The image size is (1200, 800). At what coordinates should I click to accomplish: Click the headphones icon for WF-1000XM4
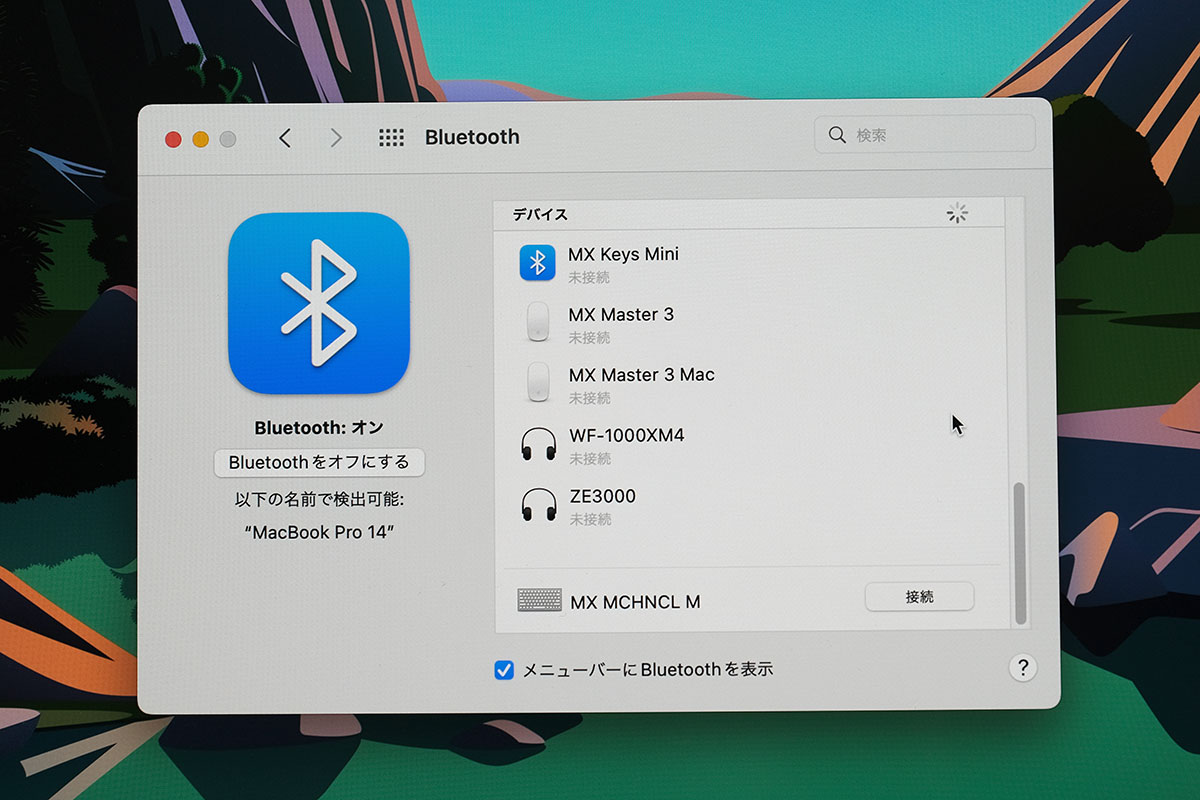[539, 445]
